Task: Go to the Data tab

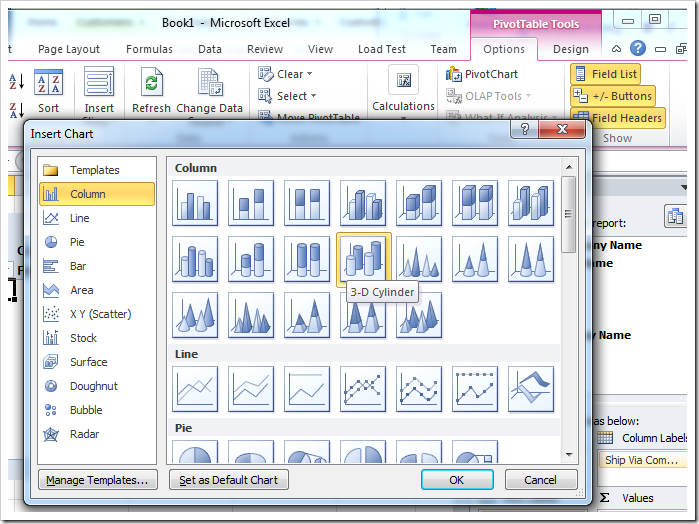Action: click(x=210, y=49)
